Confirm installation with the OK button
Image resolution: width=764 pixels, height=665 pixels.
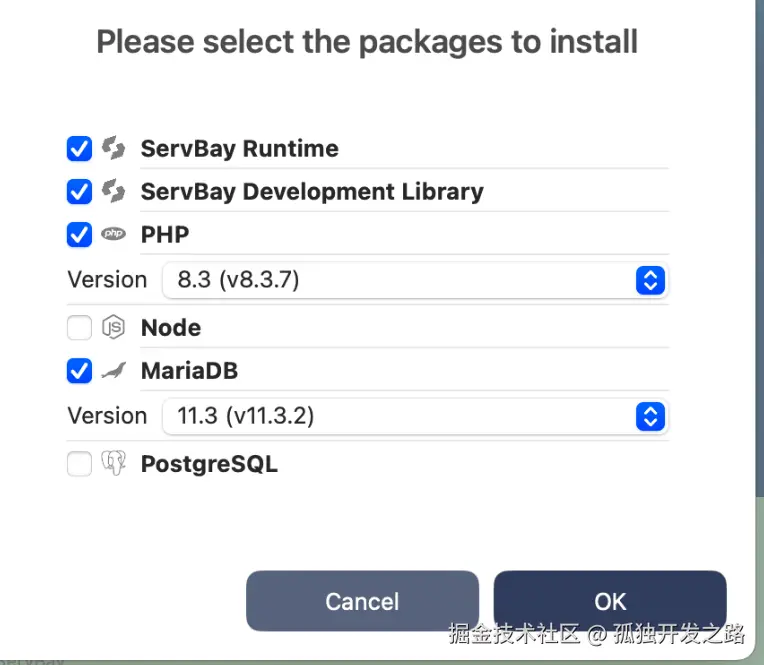coord(610,601)
